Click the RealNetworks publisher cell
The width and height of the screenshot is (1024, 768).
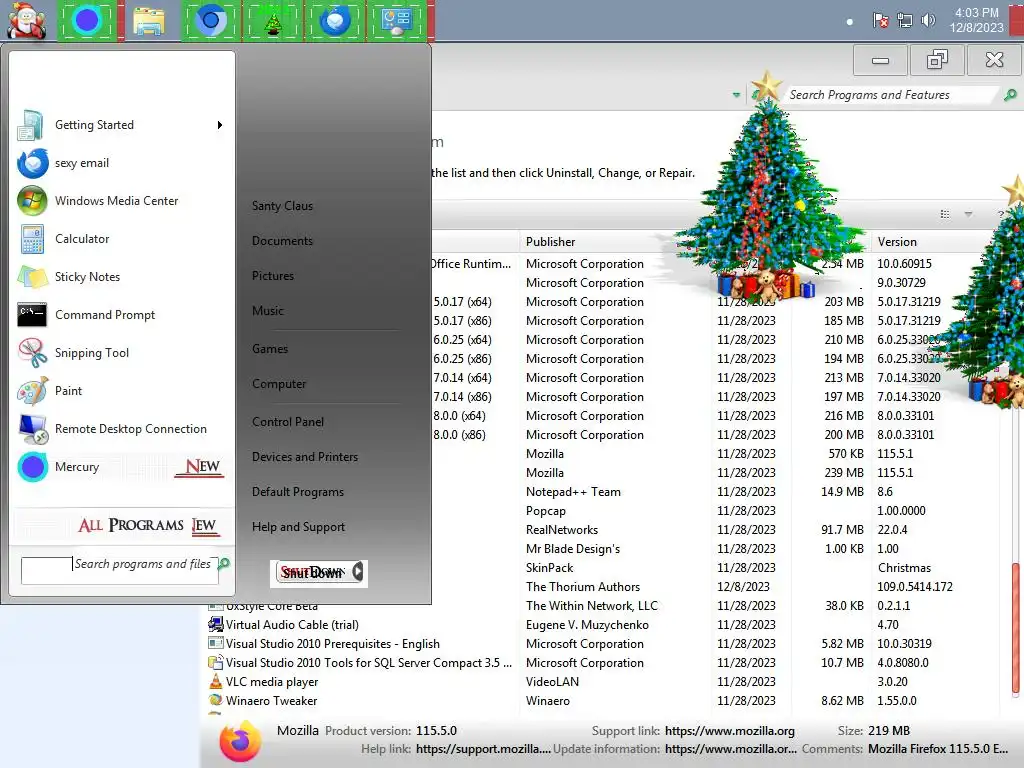coord(562,530)
